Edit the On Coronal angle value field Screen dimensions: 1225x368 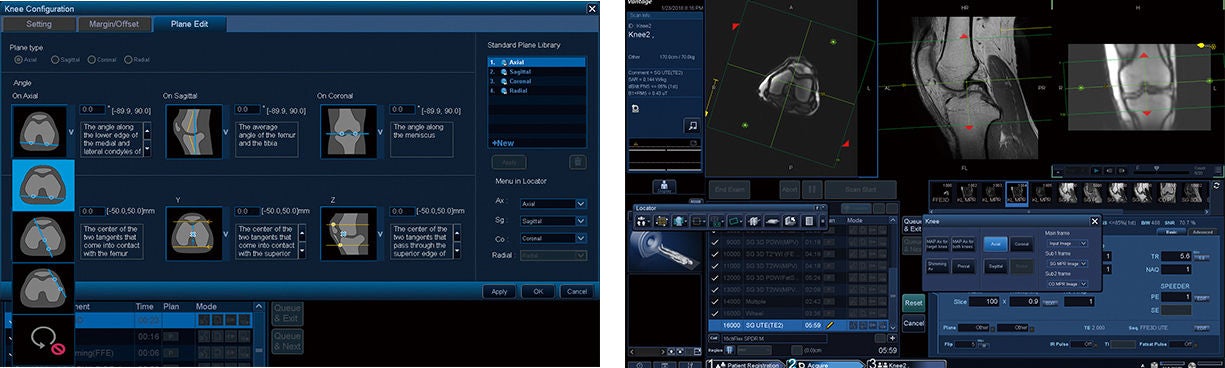click(401, 109)
